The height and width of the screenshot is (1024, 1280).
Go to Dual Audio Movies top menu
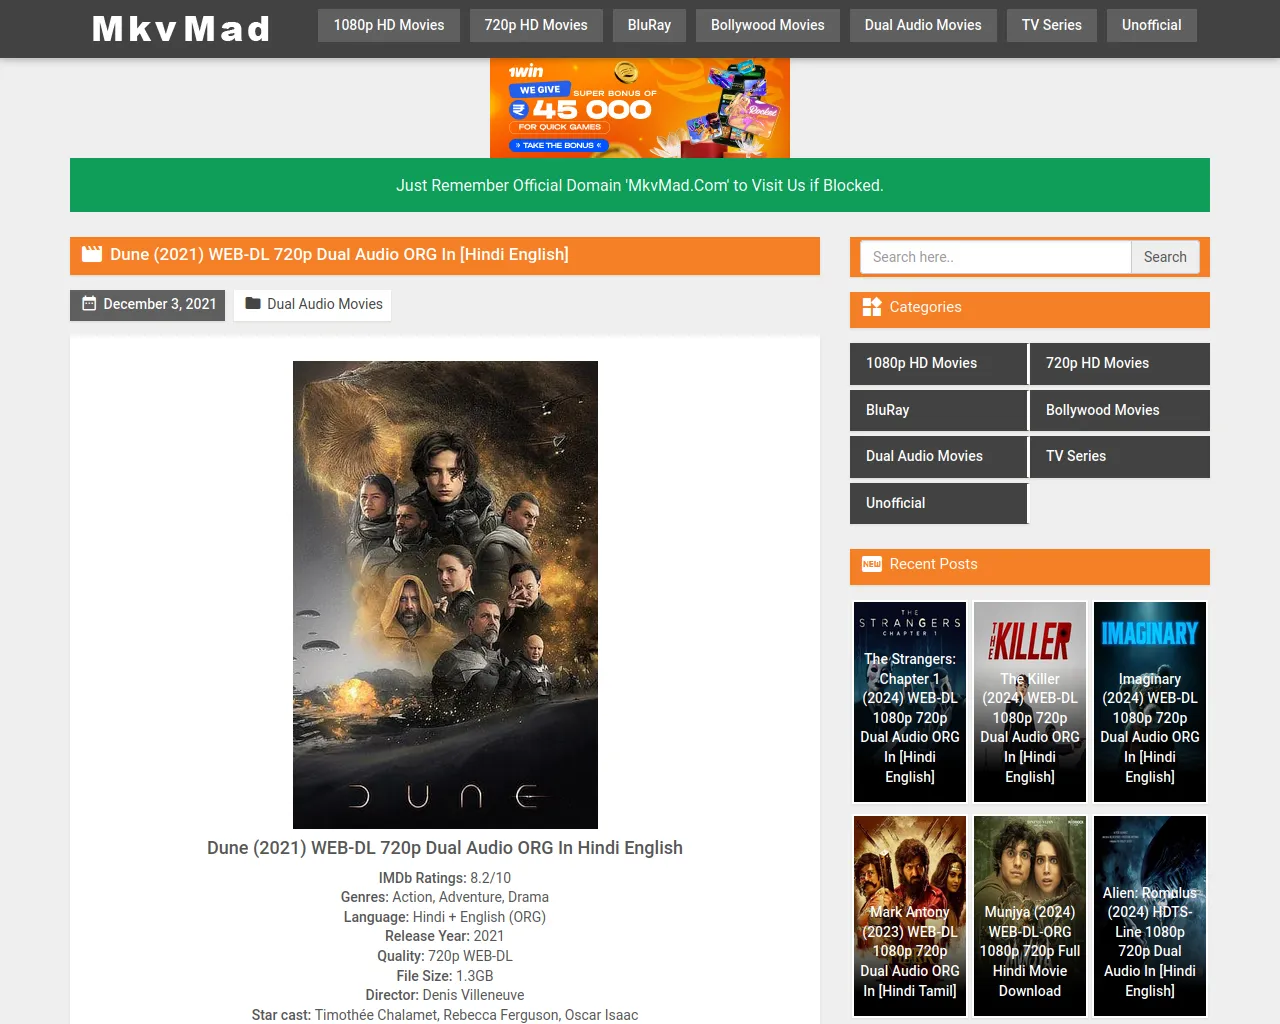[x=923, y=25]
